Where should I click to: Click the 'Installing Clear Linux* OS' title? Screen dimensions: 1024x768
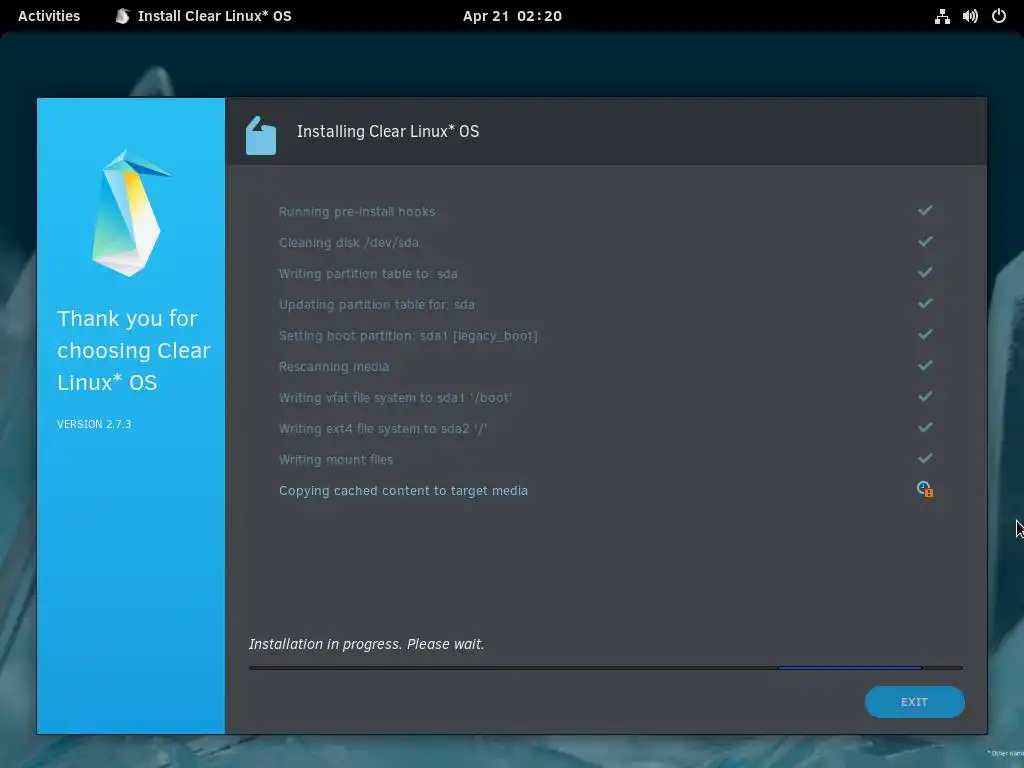388,131
